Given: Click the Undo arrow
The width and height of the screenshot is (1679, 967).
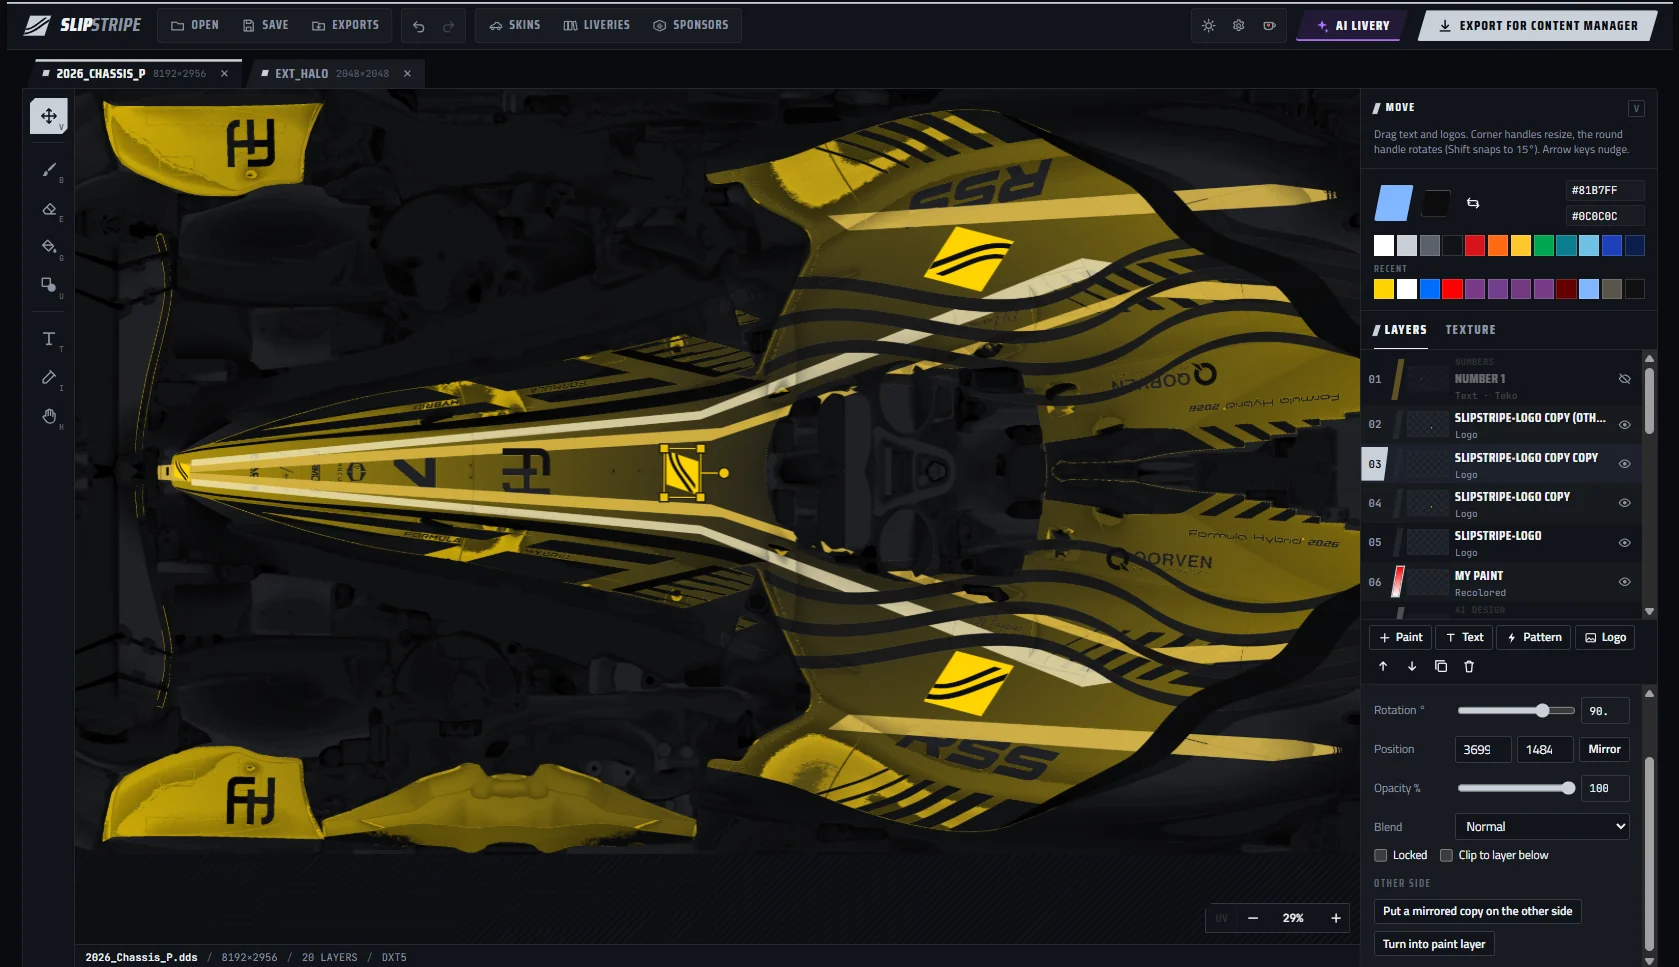Looking at the screenshot, I should 419,26.
